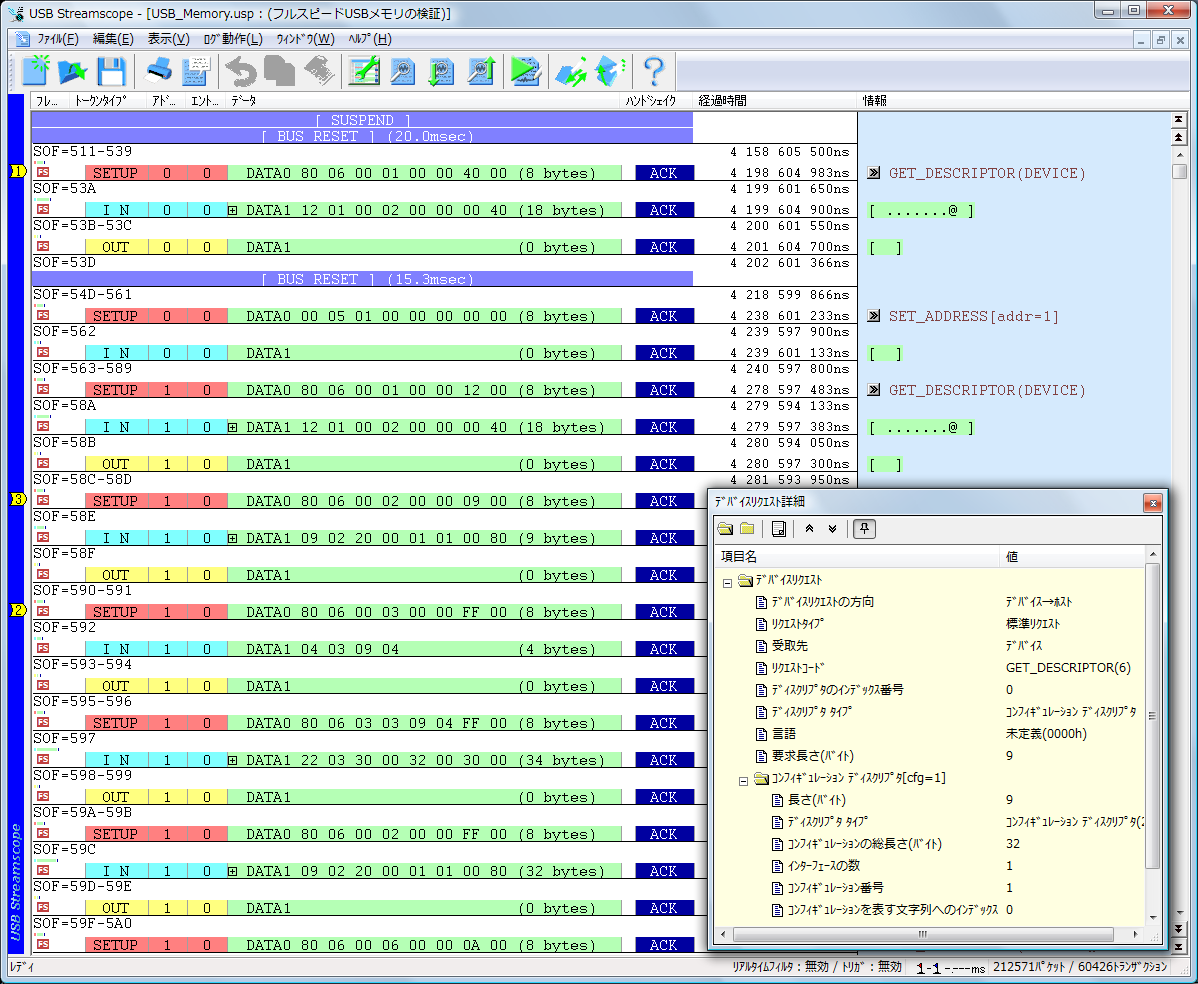This screenshot has width=1198, height=984.
Task: Go to previous request with double up chevron
Action: (x=809, y=529)
